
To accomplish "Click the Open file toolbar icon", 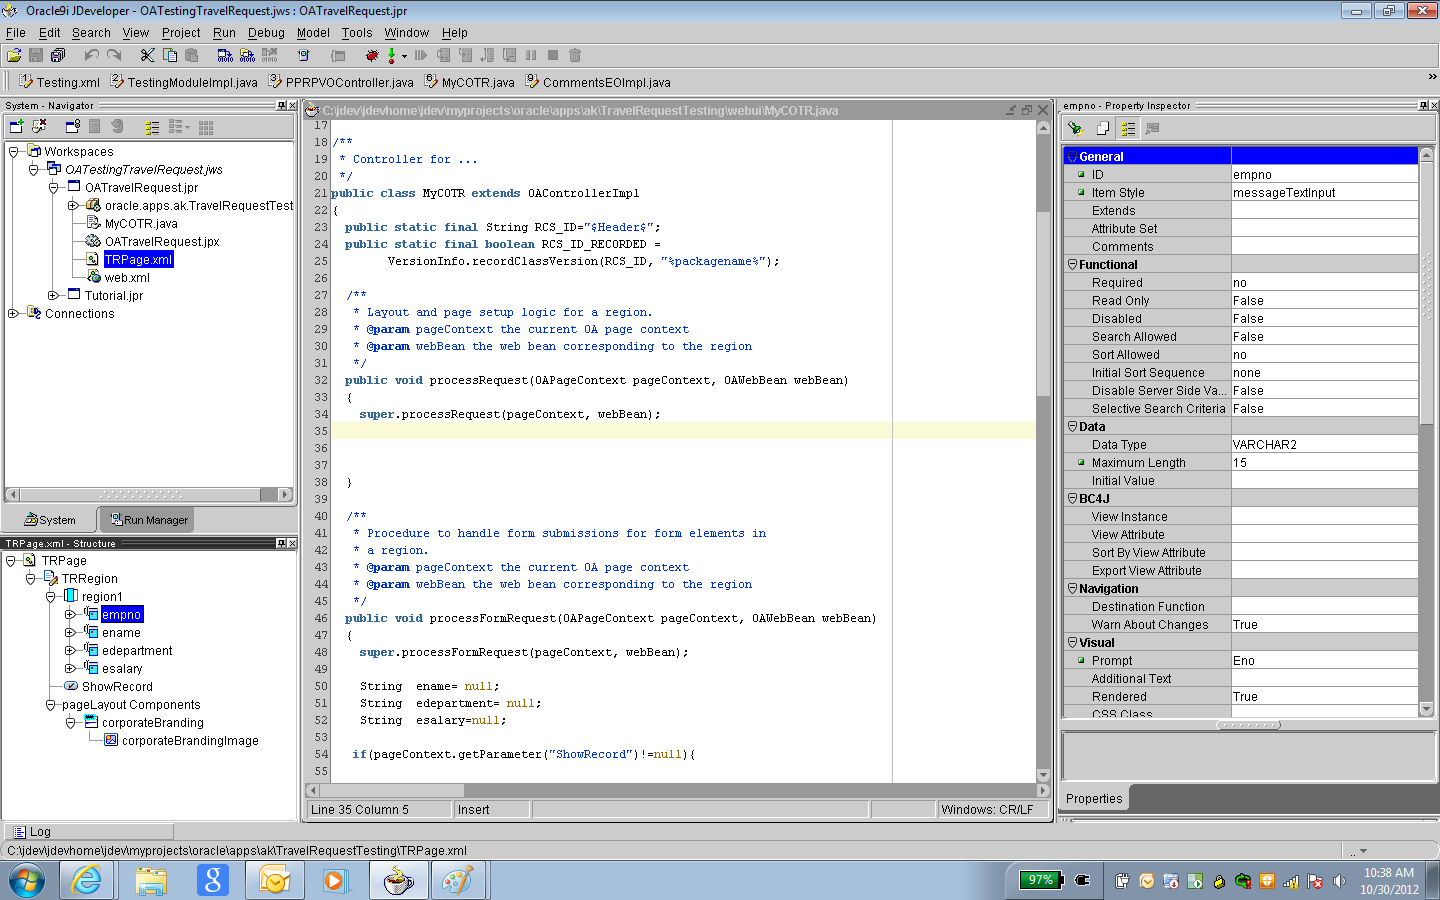I will 14,56.
